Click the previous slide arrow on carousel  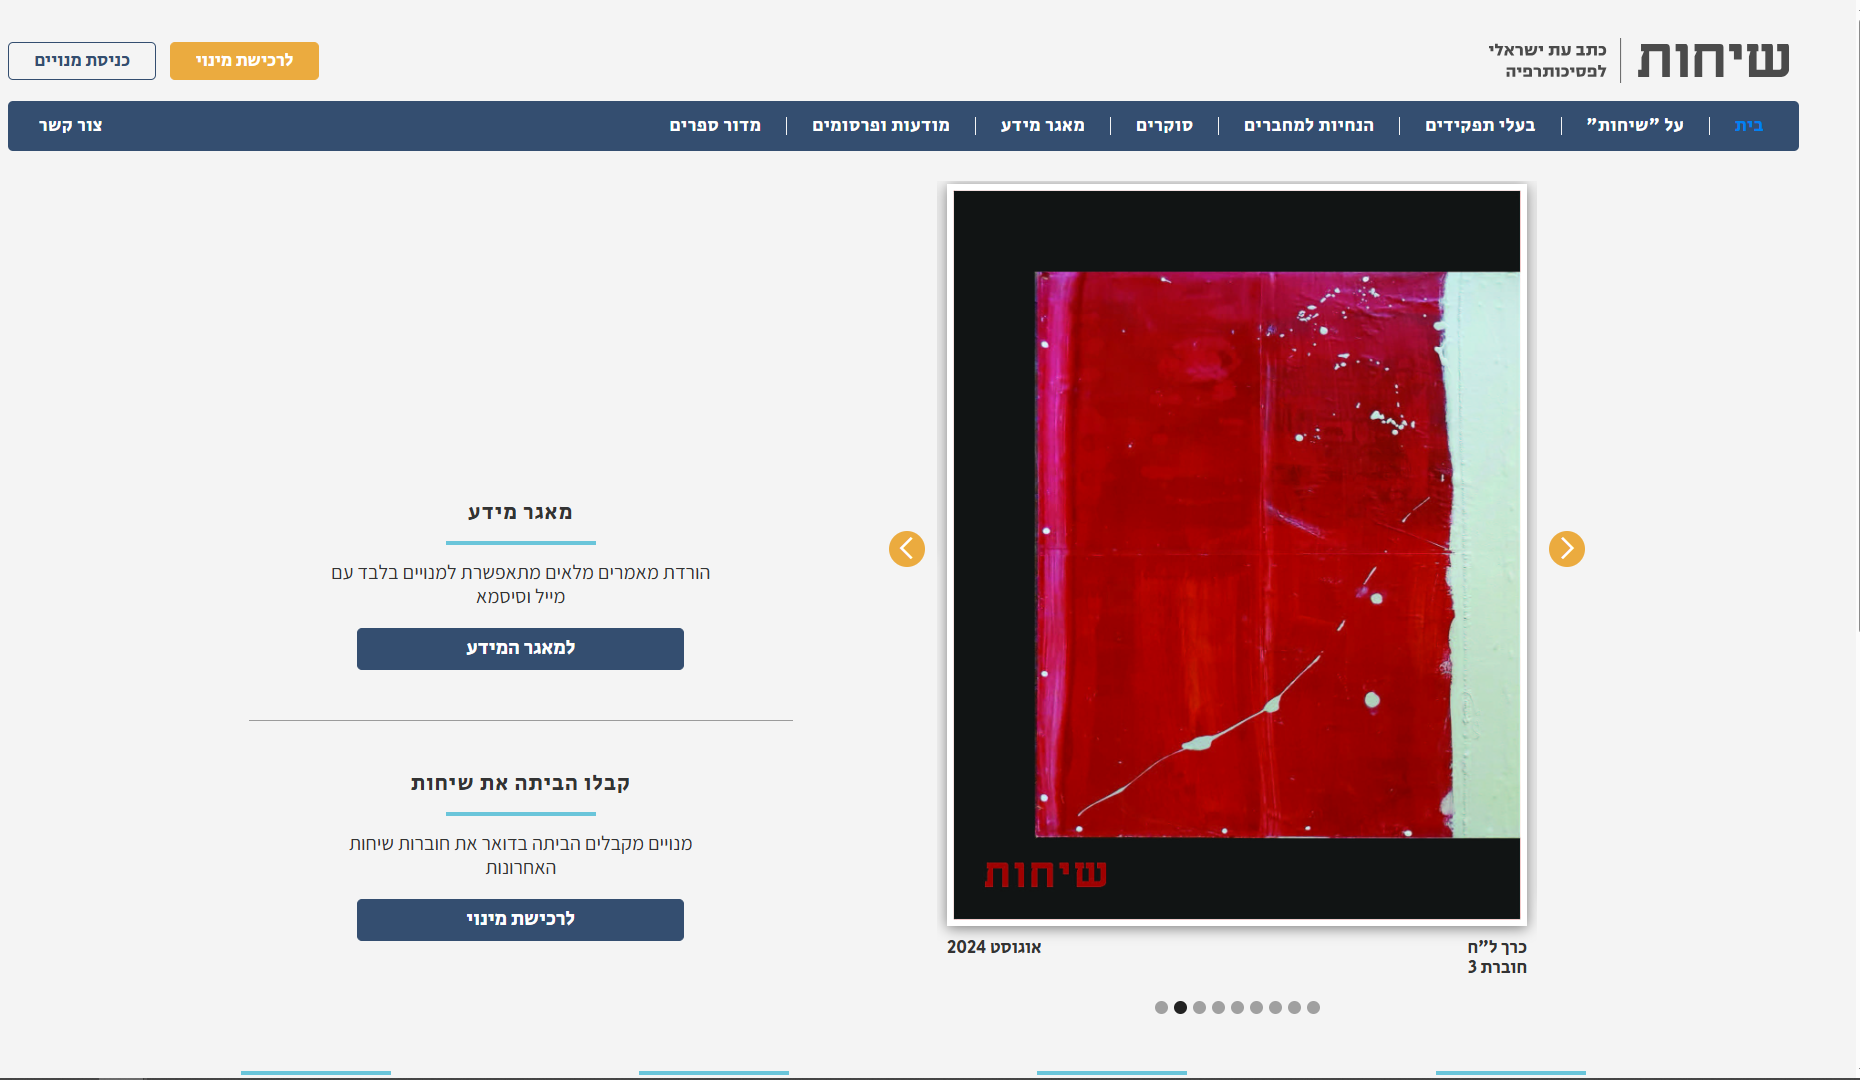pos(907,549)
